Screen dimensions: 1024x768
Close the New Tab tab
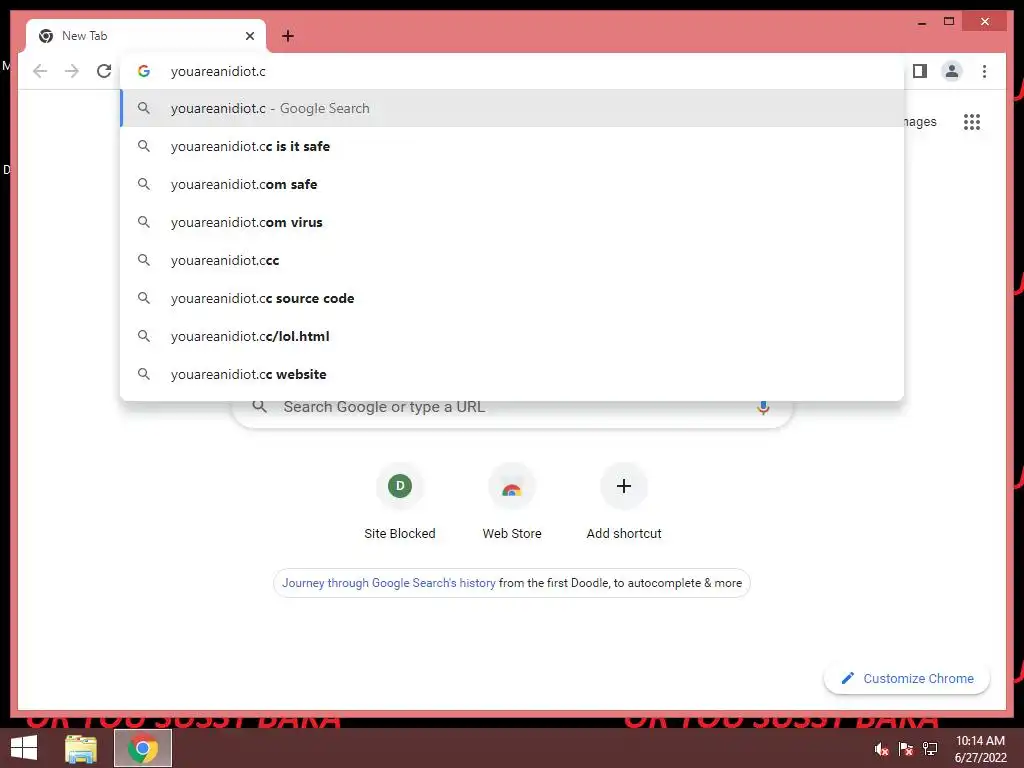click(249, 36)
